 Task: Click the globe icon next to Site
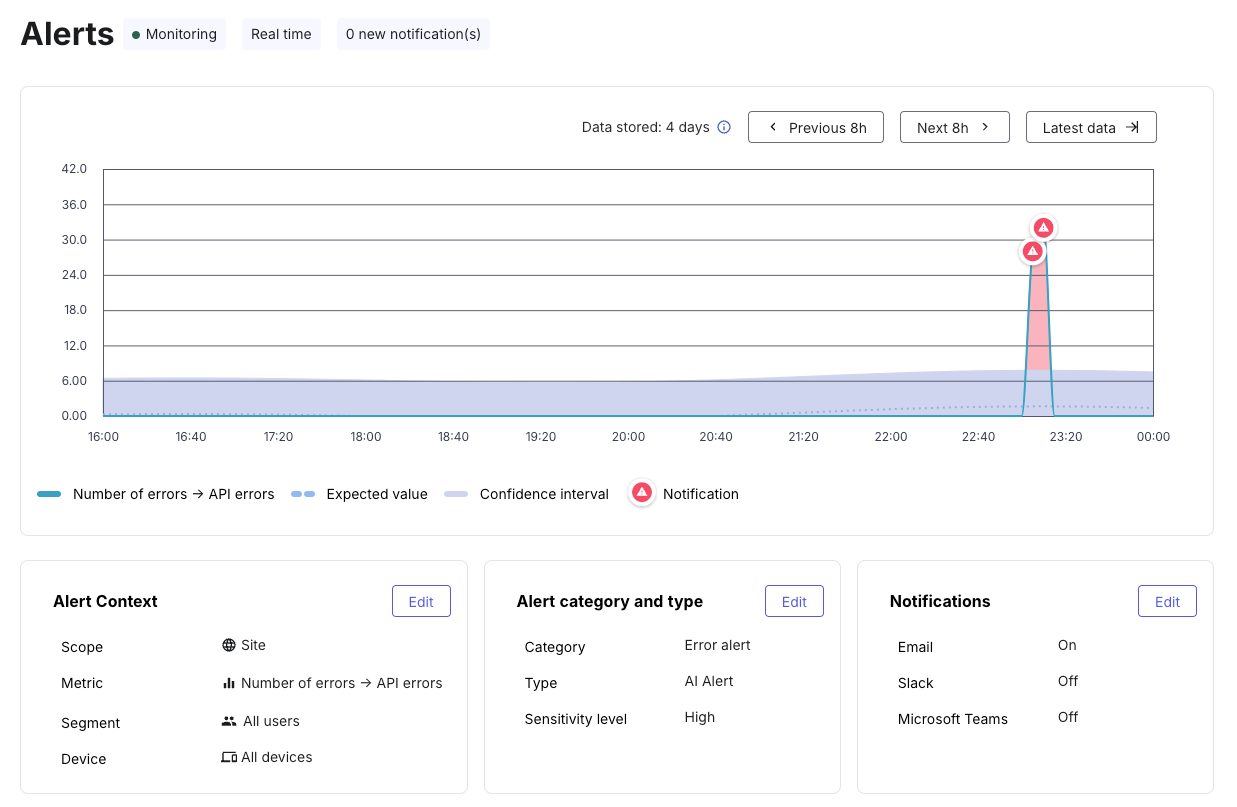point(229,645)
